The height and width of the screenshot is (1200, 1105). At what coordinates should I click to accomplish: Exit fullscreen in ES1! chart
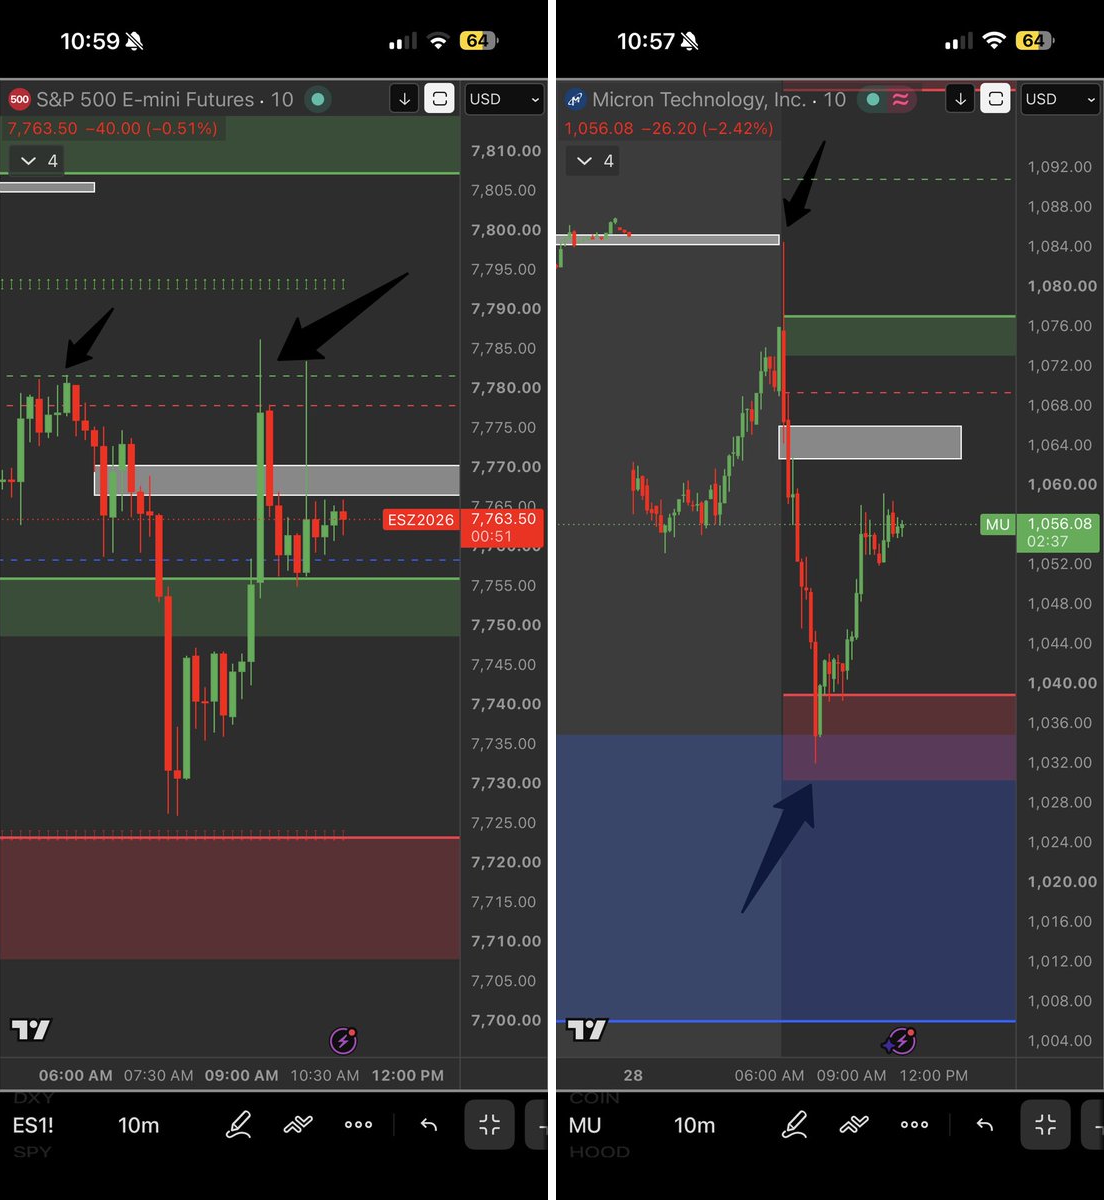(x=489, y=1125)
